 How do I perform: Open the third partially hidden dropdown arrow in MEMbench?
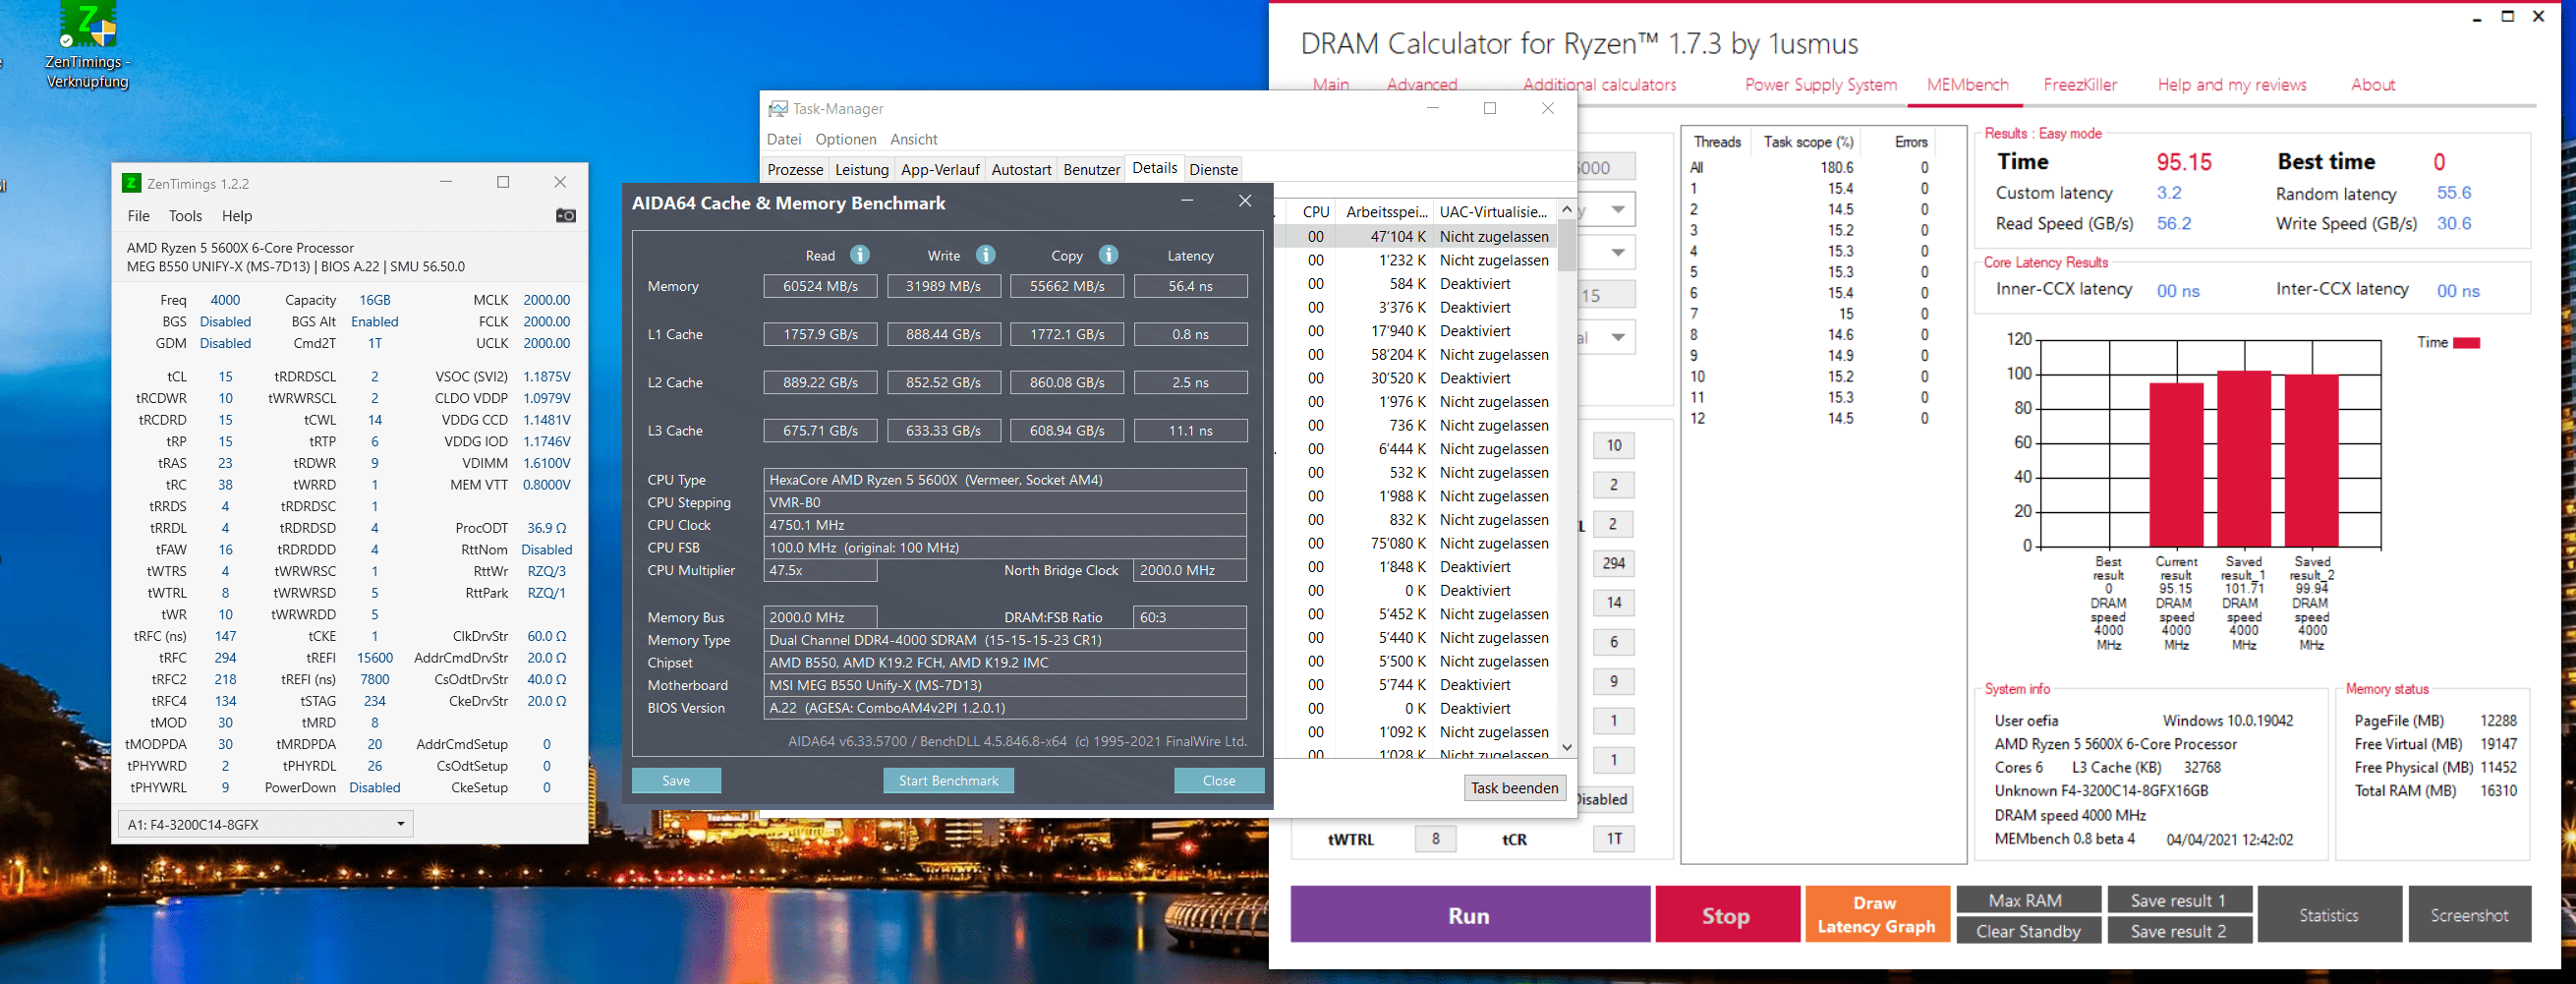click(x=1617, y=337)
